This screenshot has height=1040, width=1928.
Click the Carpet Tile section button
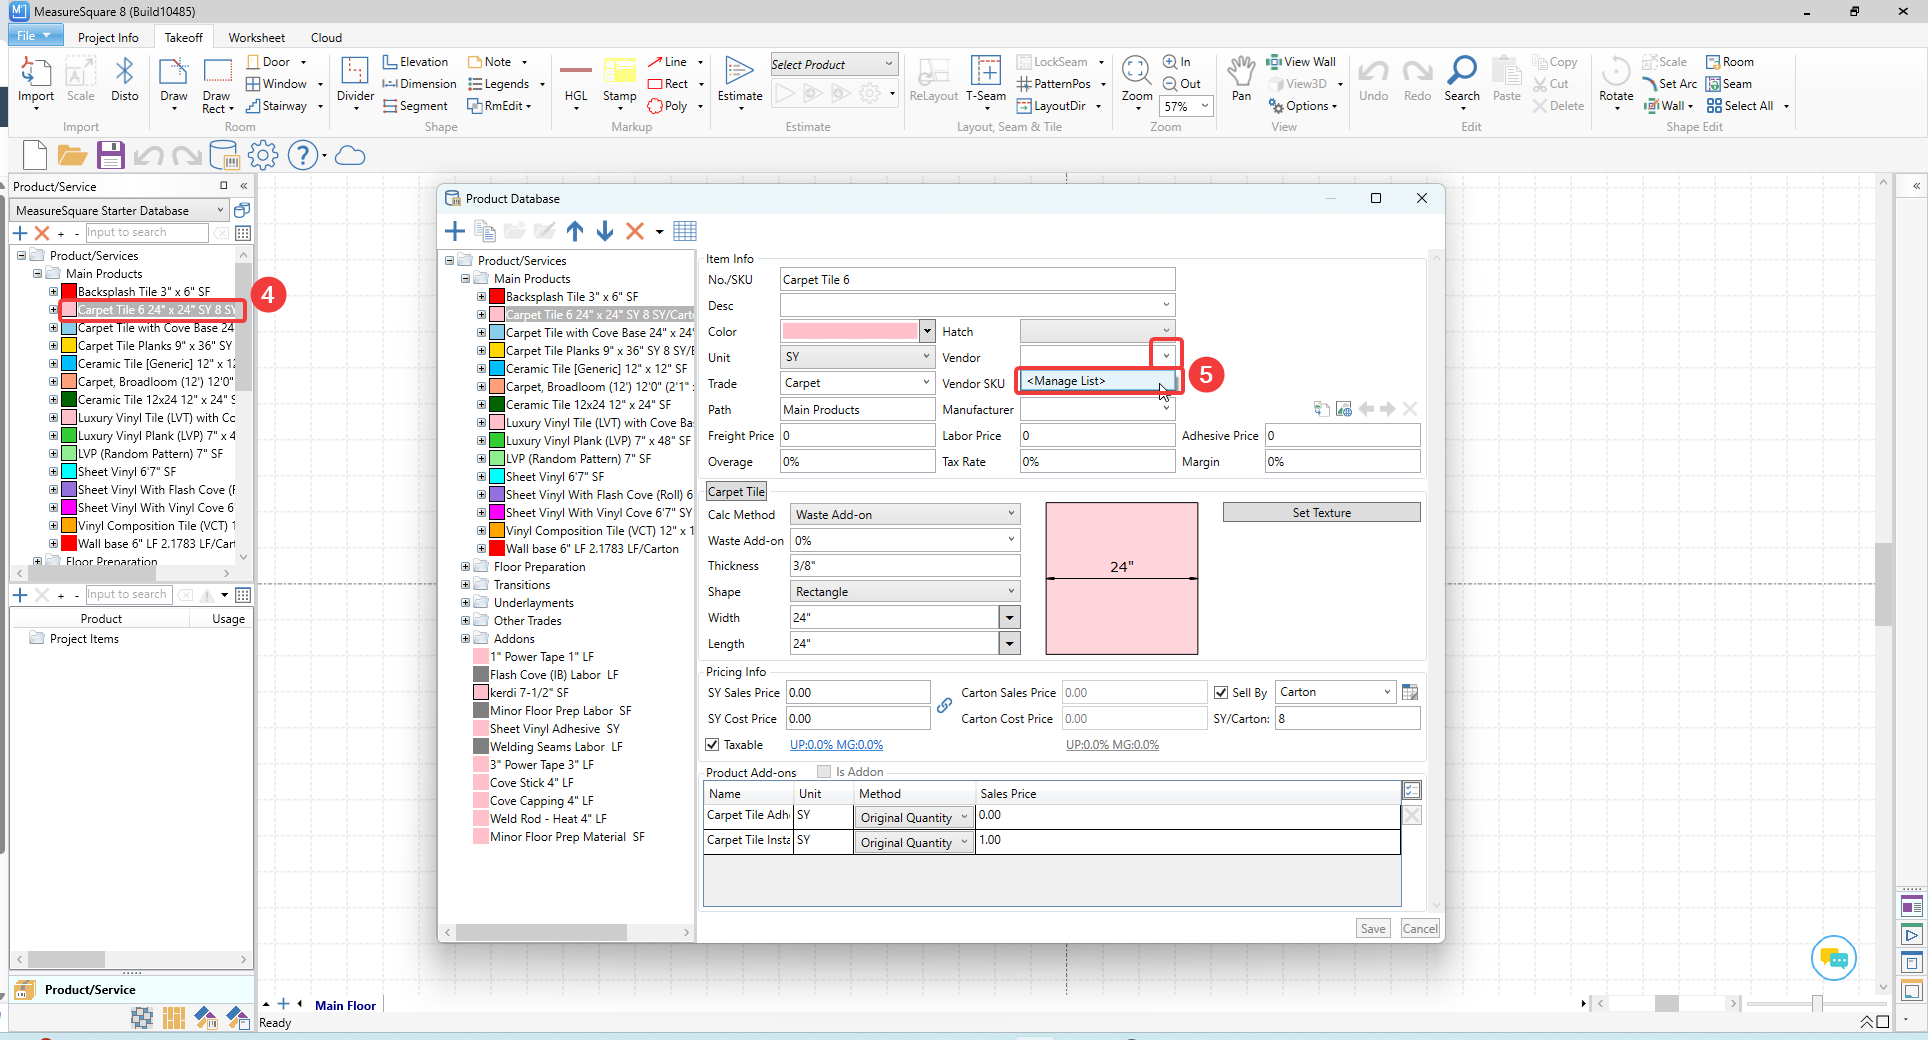point(736,492)
